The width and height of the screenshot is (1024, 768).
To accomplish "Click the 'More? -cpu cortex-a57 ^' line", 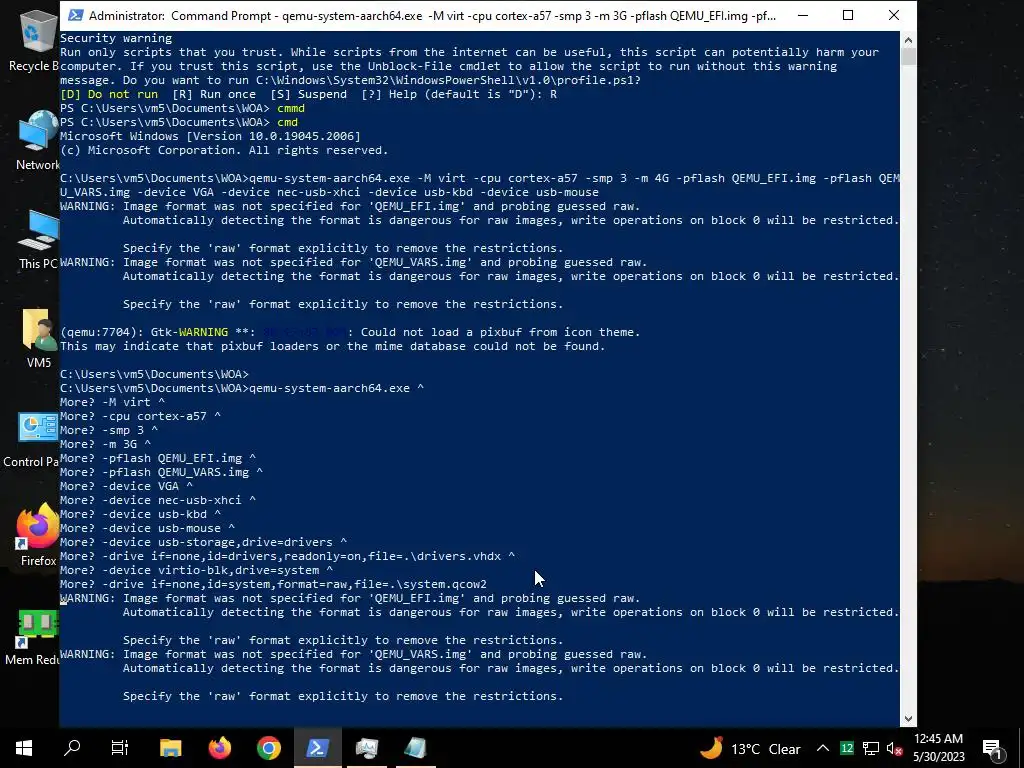I will click(140, 416).
